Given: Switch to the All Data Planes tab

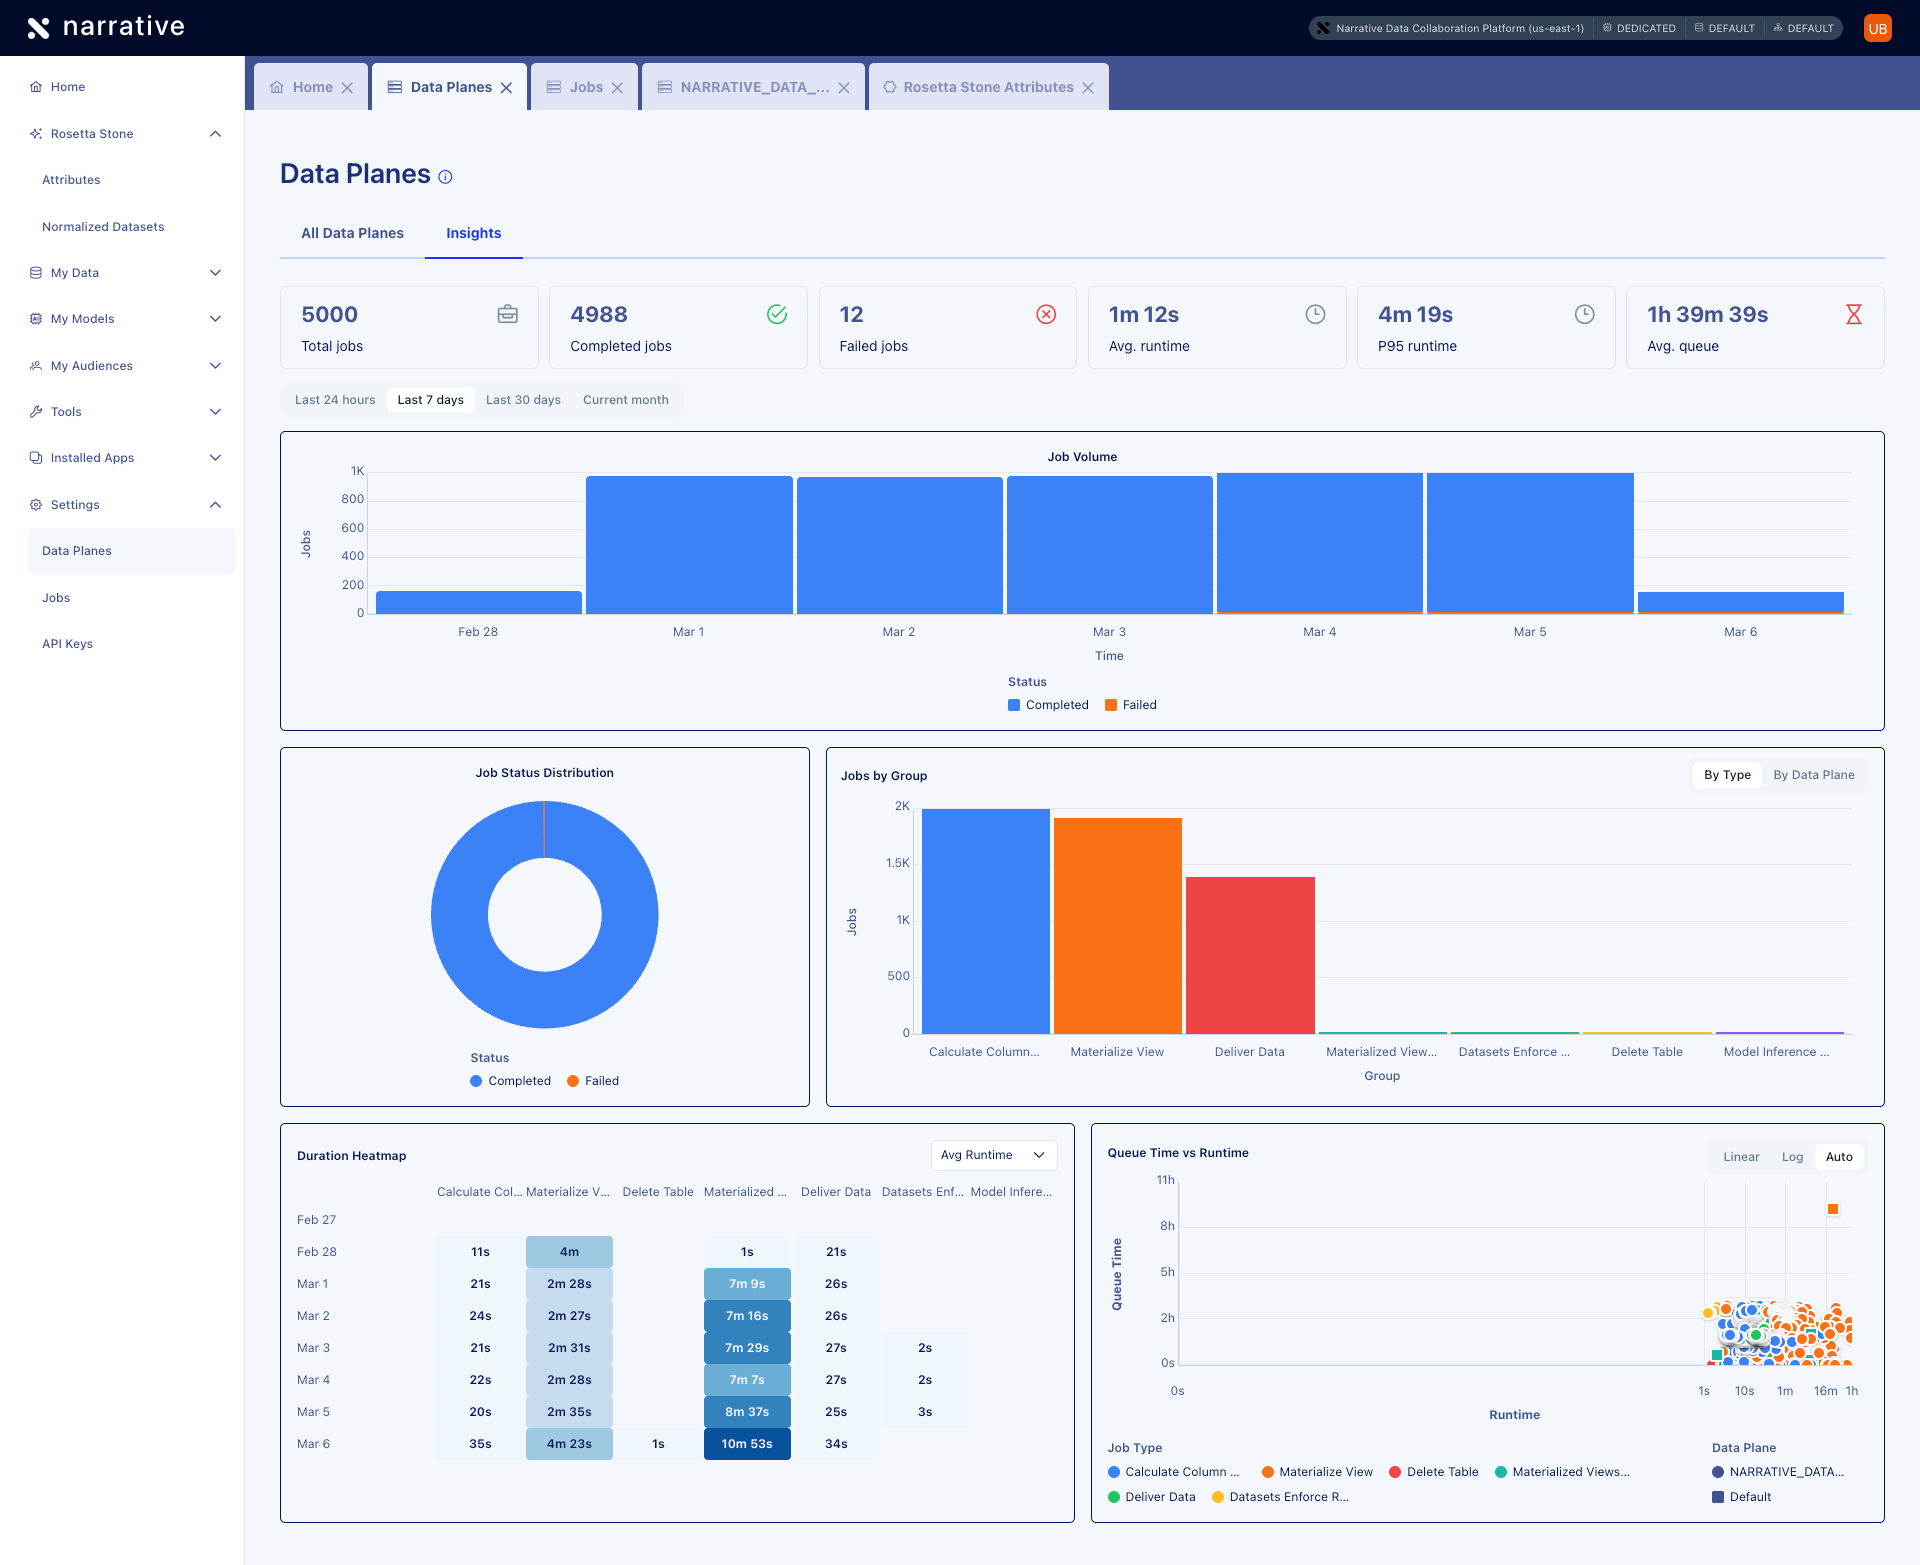Looking at the screenshot, I should 352,233.
